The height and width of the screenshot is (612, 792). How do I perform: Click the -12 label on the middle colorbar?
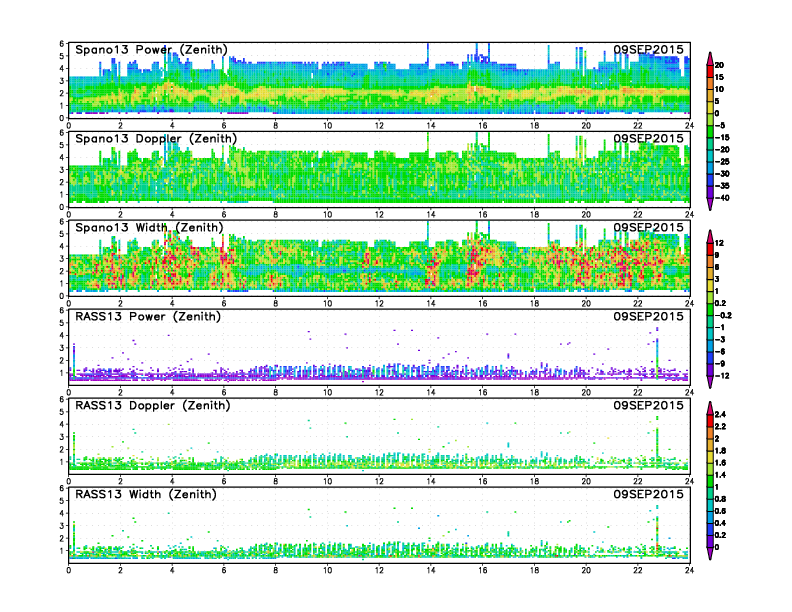[722, 376]
